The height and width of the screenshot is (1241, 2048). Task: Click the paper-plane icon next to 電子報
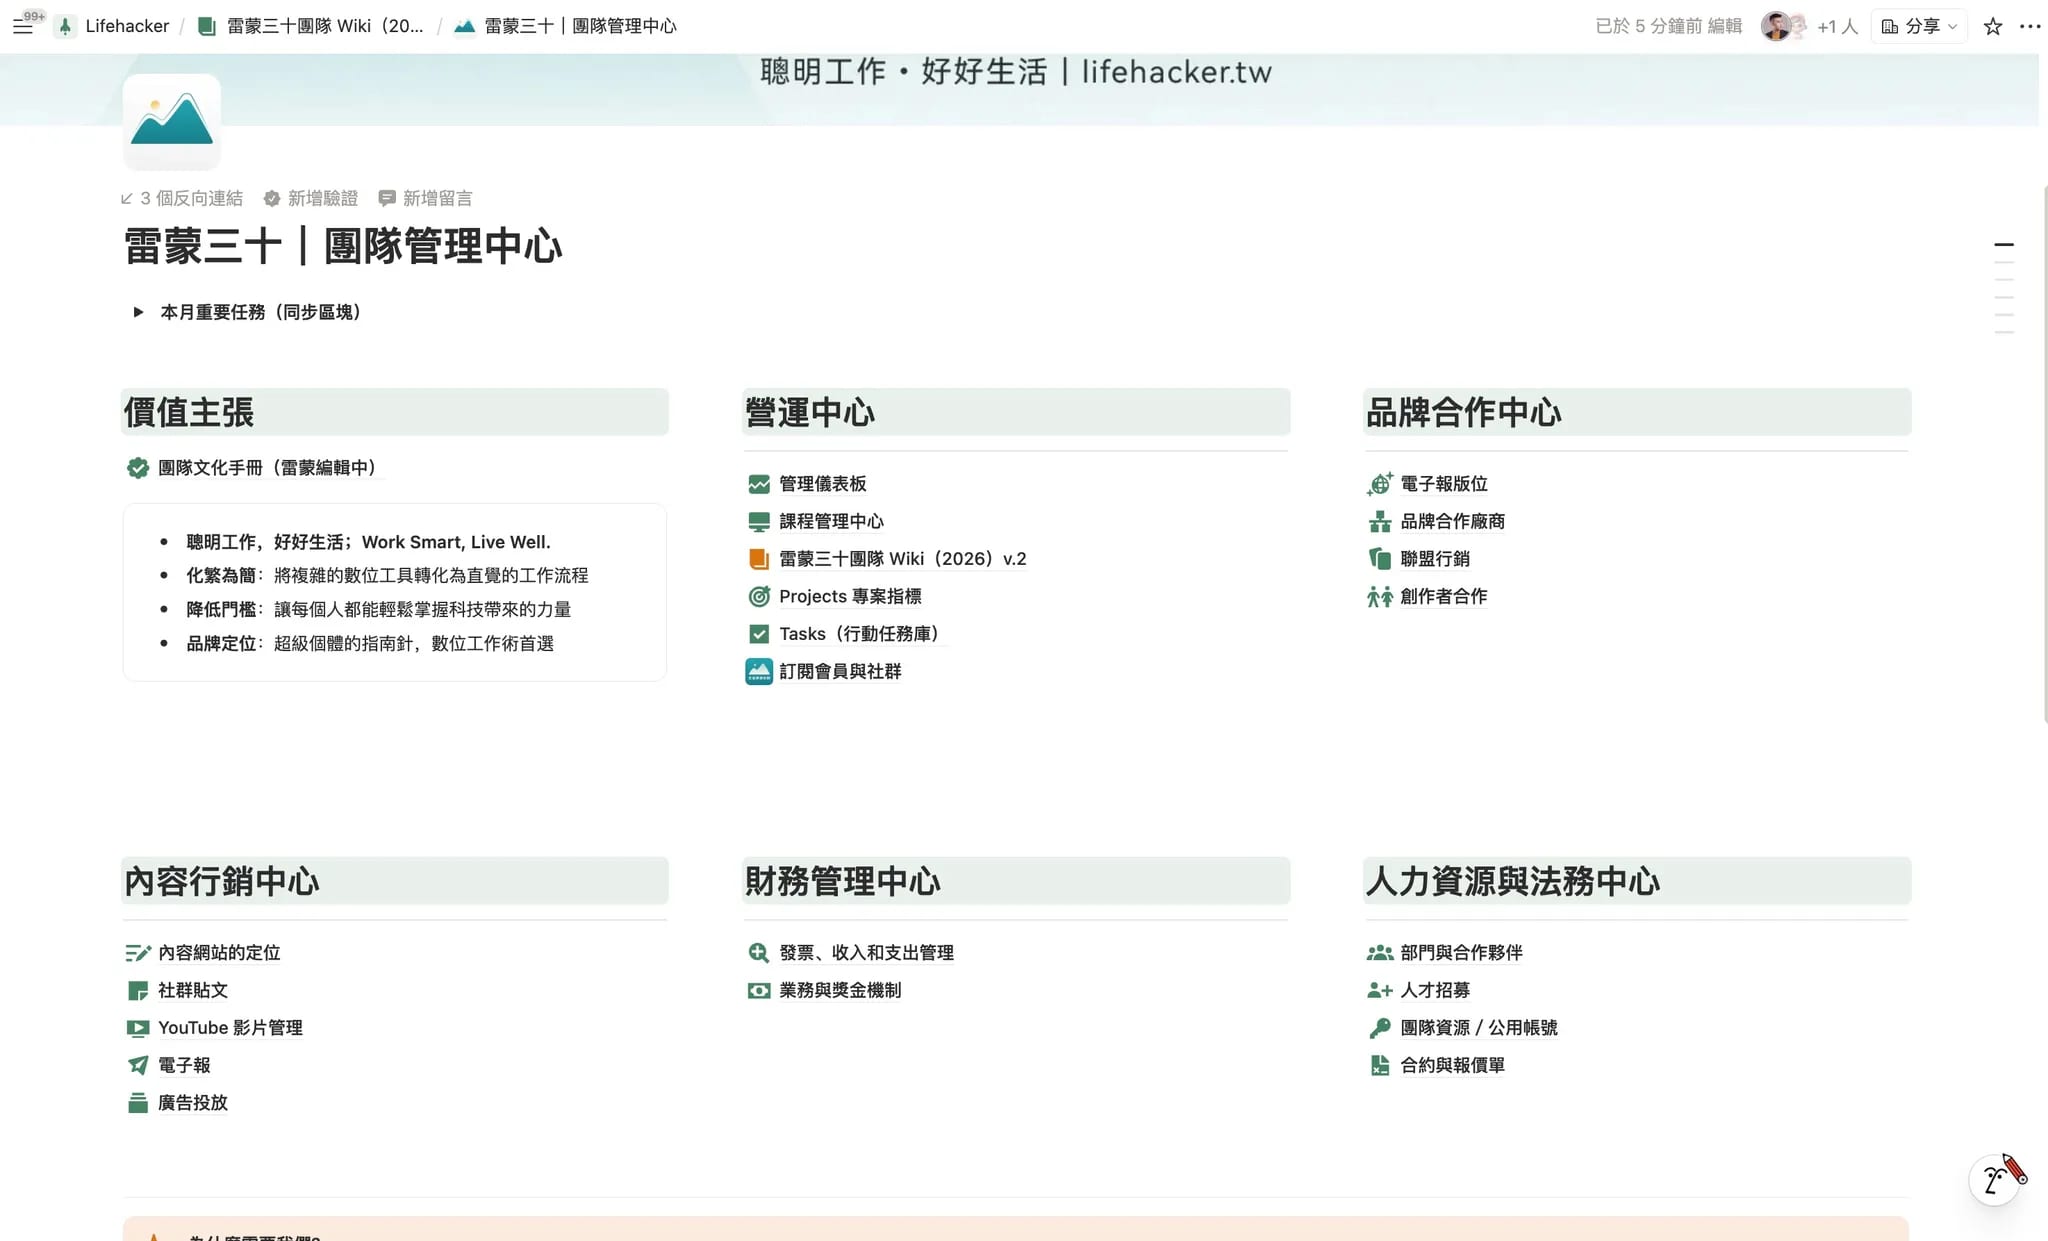[x=138, y=1064]
